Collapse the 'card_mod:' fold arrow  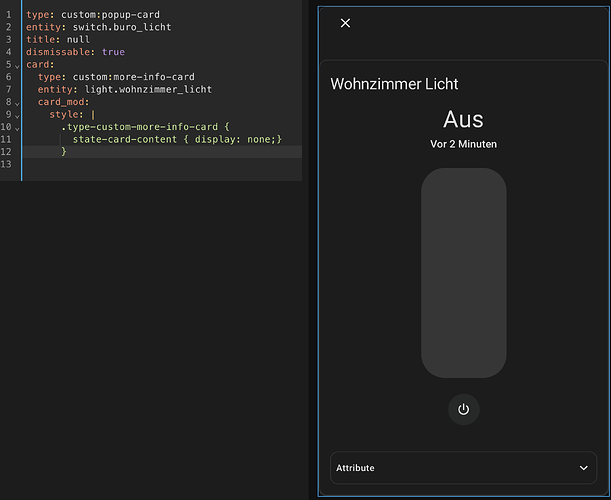tap(18, 102)
